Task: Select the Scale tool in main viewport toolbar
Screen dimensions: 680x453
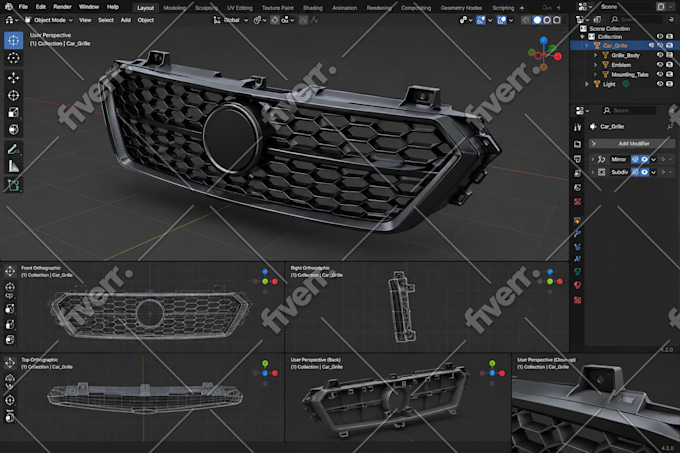Action: pyautogui.click(x=13, y=112)
